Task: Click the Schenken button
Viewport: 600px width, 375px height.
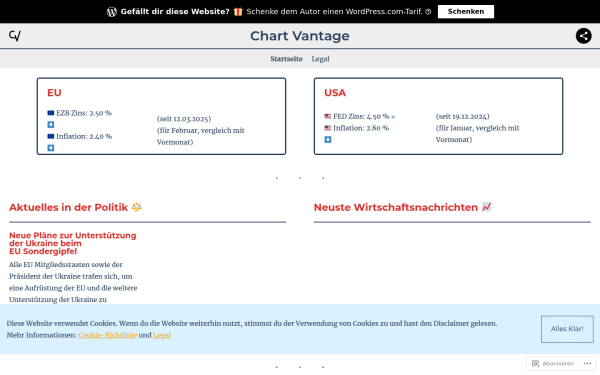Action: 466,11
